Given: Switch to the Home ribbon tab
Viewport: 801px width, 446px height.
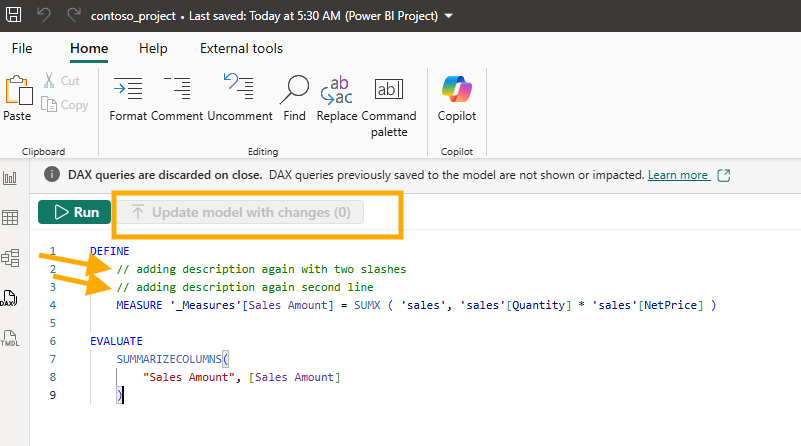Looking at the screenshot, I should click(x=89, y=48).
